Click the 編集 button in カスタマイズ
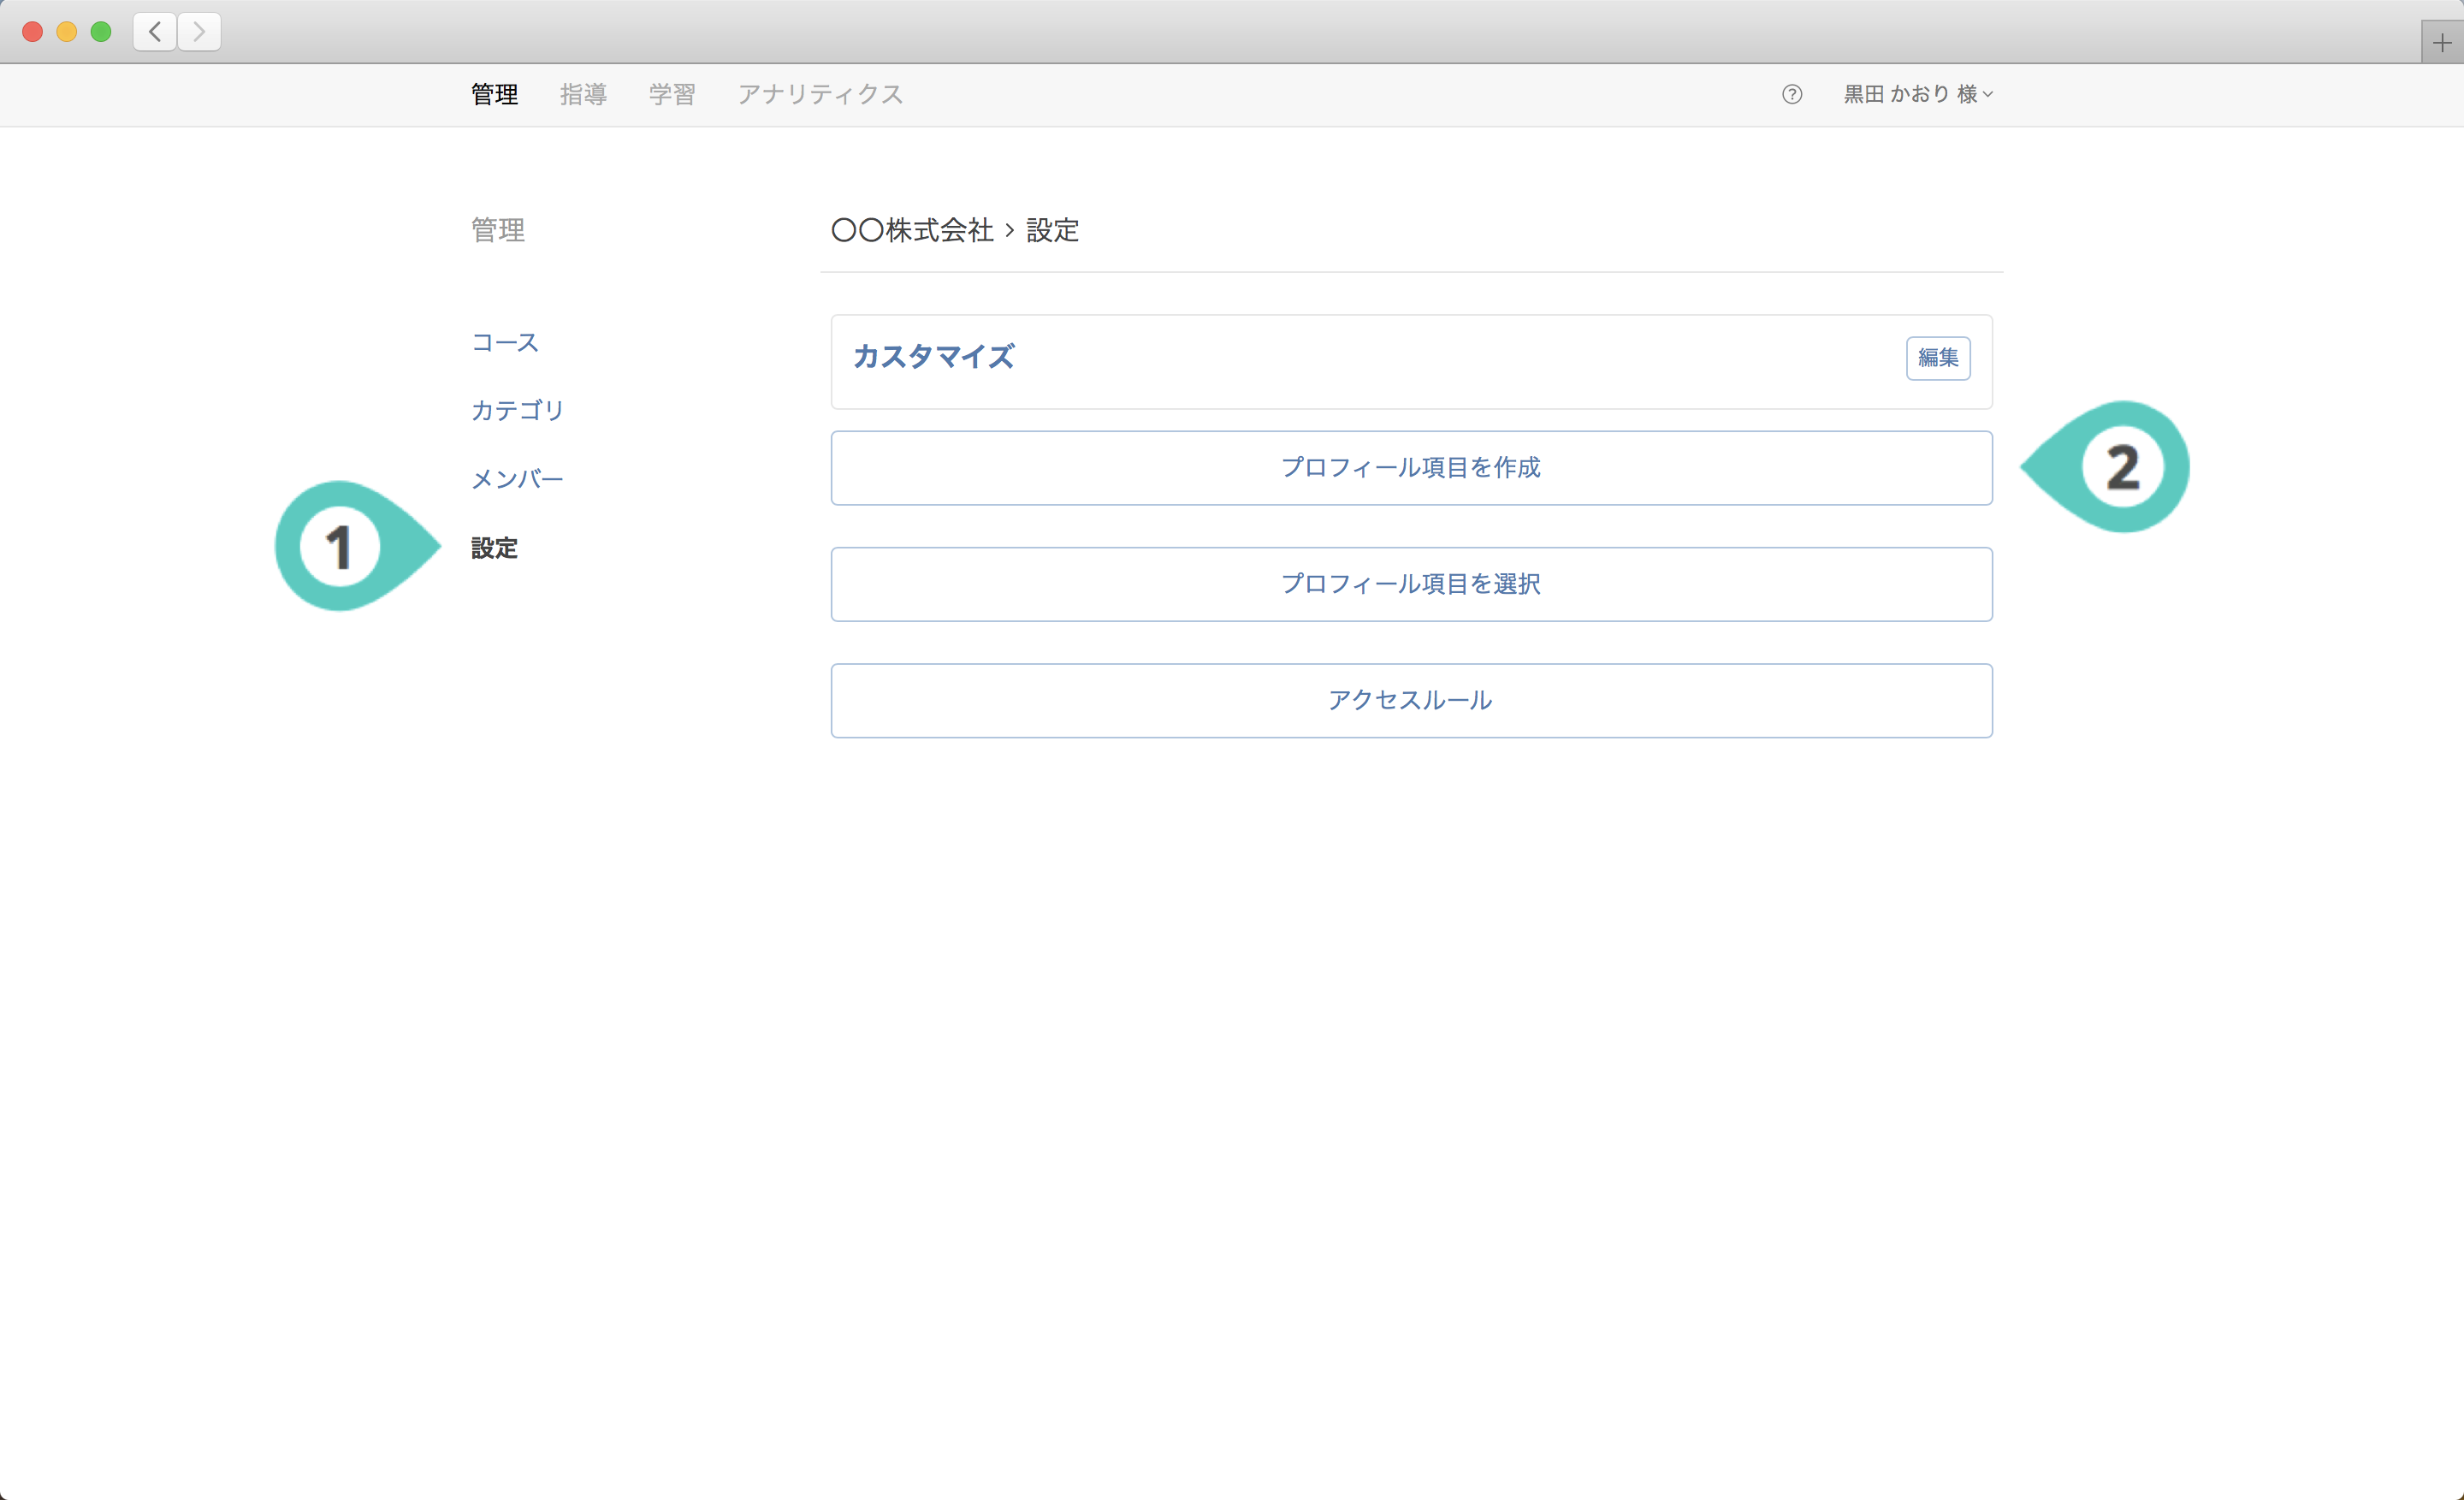This screenshot has width=2464, height=1500. click(1937, 358)
